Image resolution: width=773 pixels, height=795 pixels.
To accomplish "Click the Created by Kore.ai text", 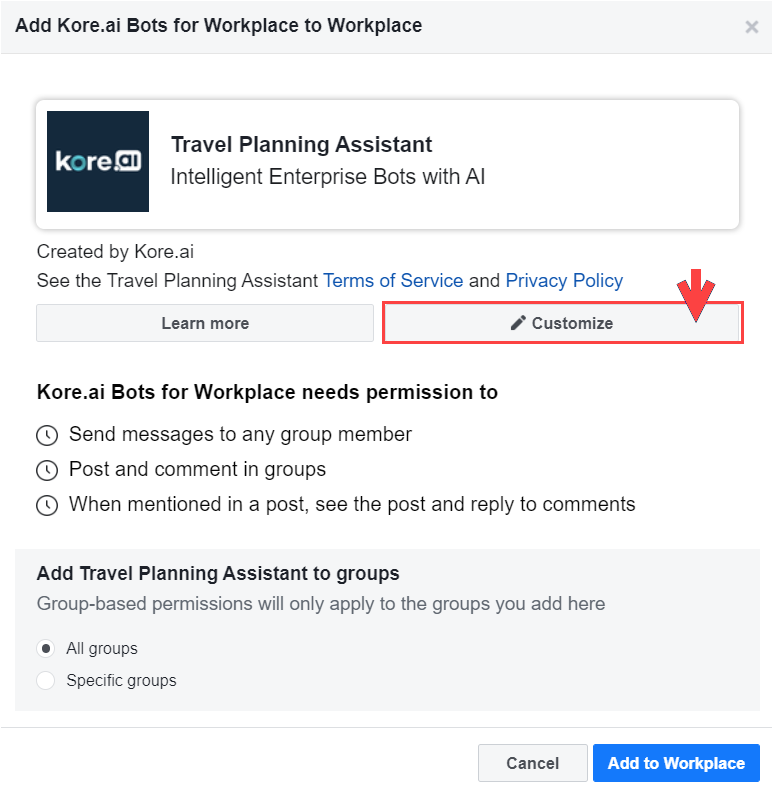I will click(x=115, y=252).
